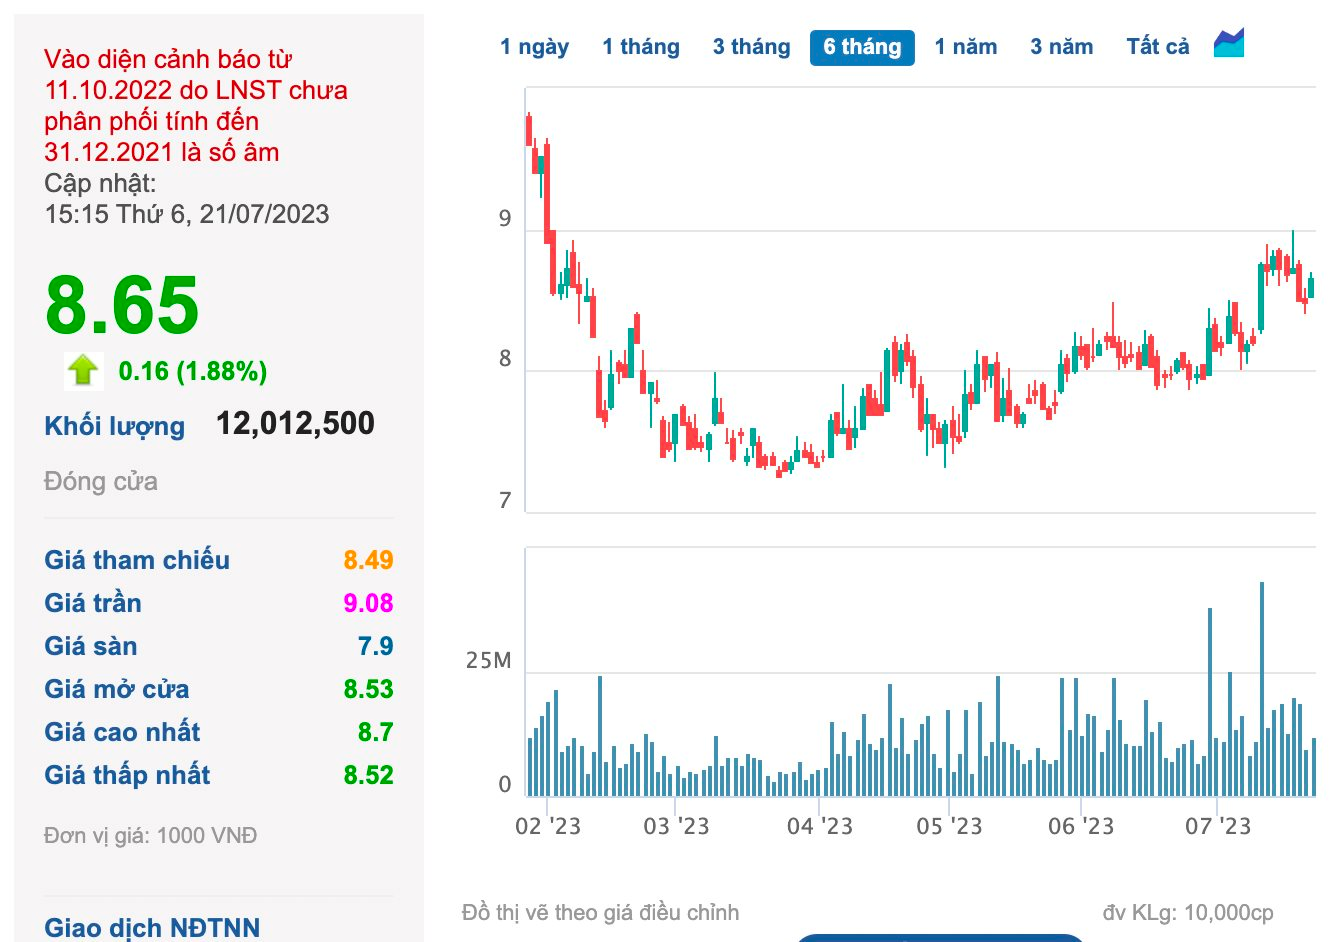
Task: Click the floor price value 7.9
Action: (376, 646)
